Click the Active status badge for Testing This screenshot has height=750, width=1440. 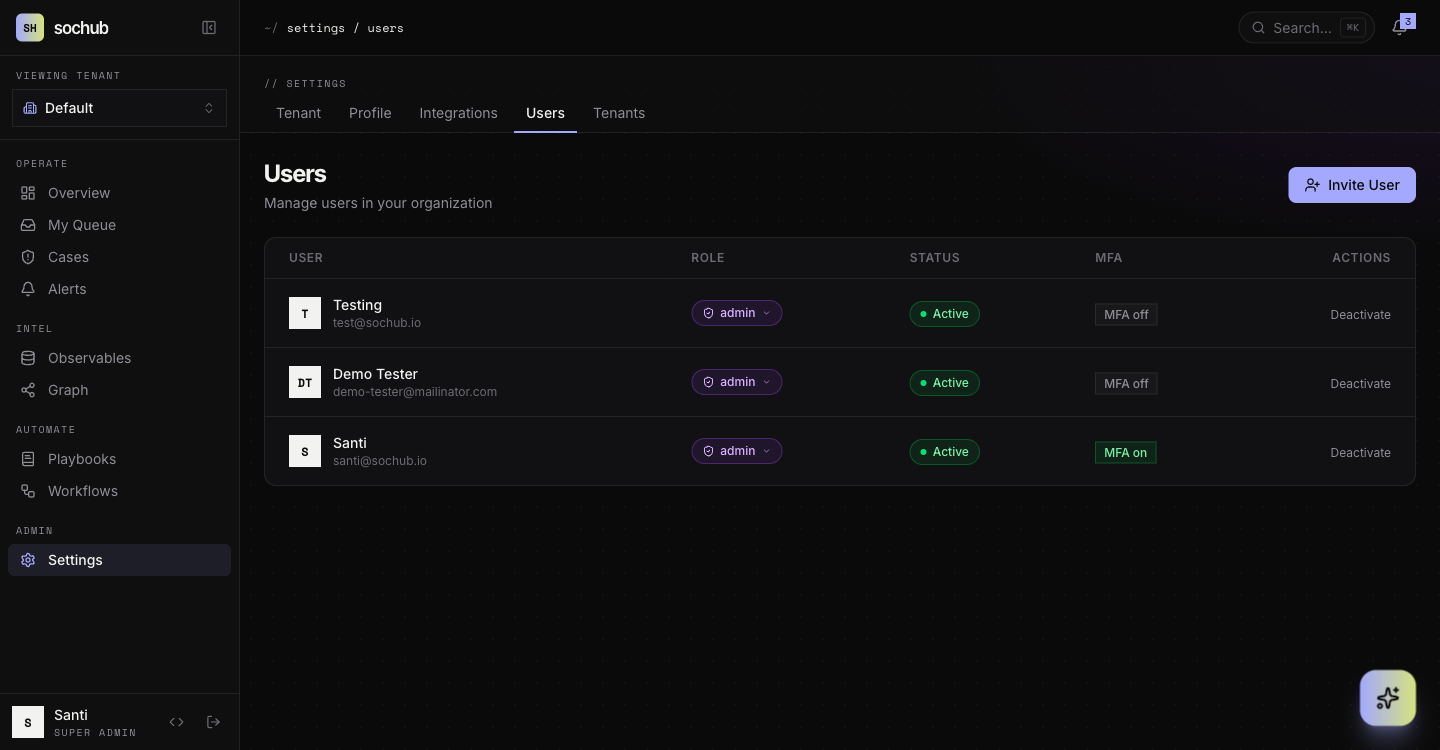click(x=944, y=313)
